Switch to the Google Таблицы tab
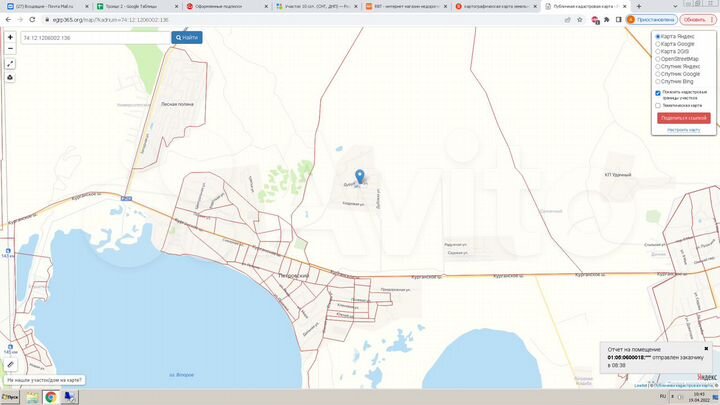 click(x=135, y=6)
